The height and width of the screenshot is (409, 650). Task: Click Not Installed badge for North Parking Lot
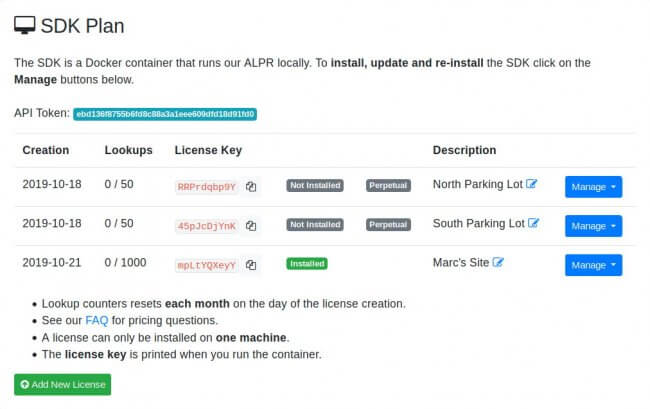315,185
